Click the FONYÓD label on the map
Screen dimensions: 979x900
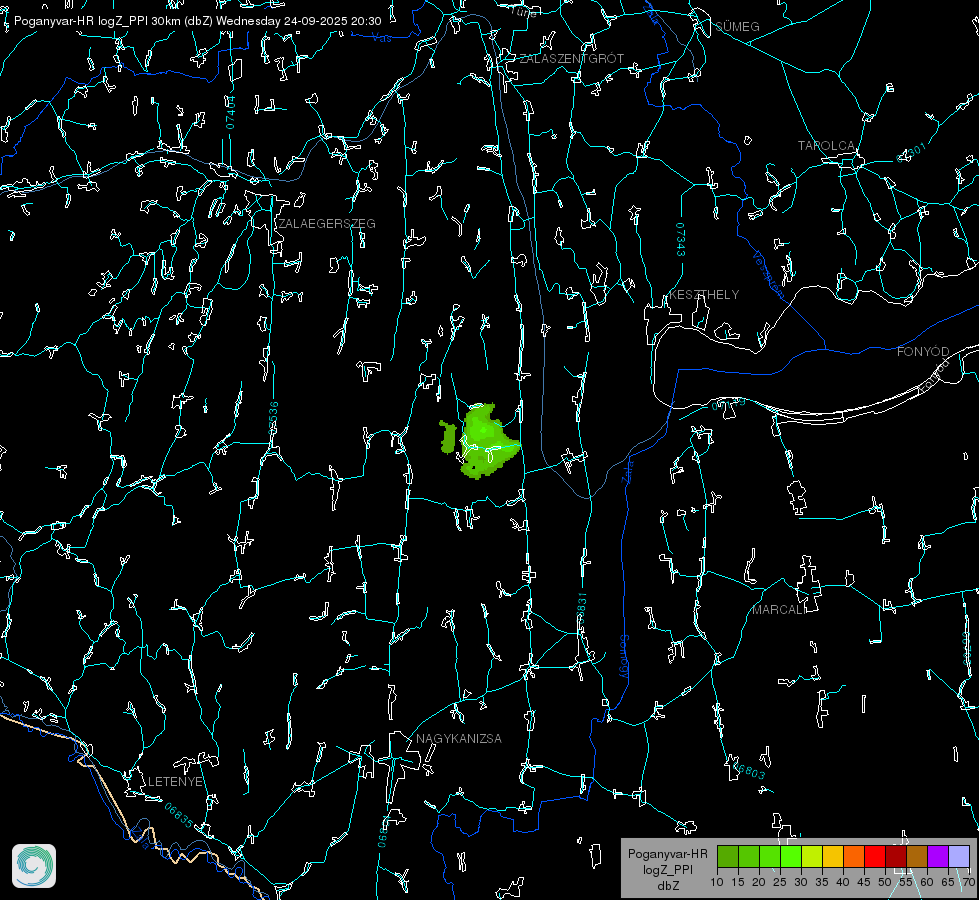click(923, 352)
